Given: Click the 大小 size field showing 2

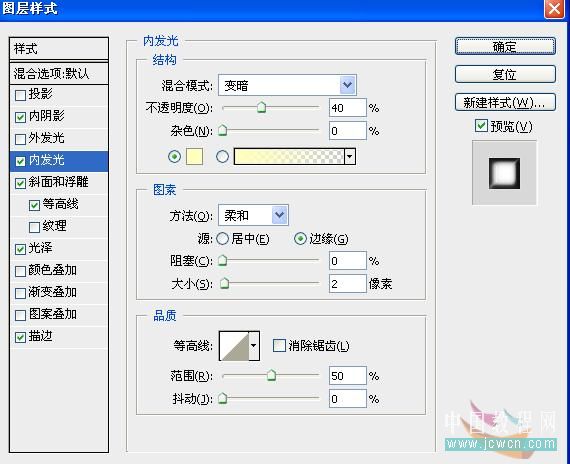Looking at the screenshot, I should pos(348,284).
